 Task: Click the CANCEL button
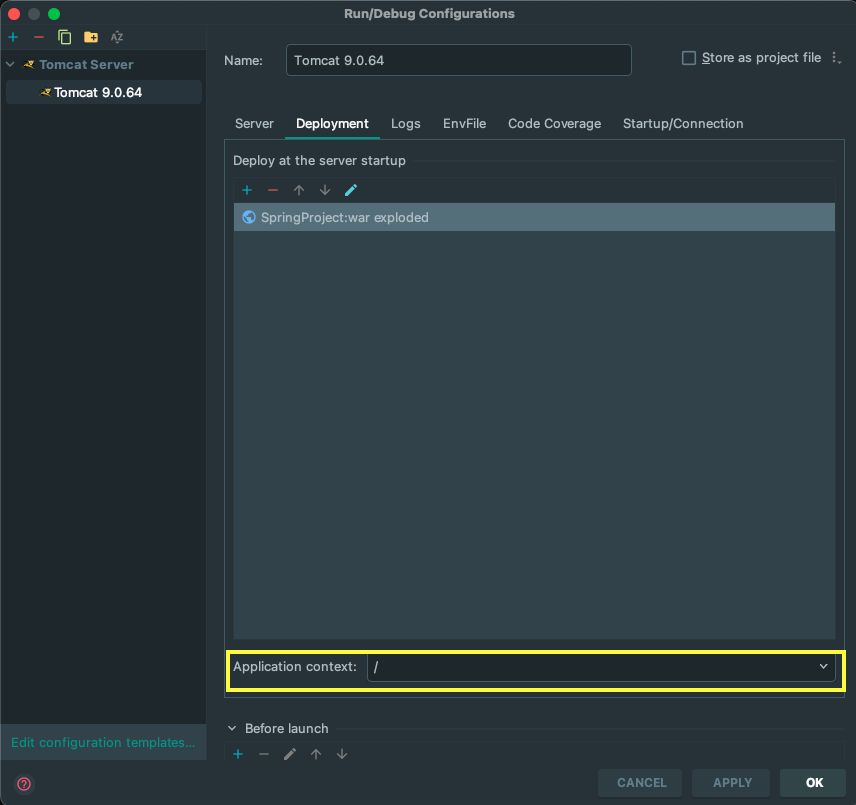point(641,783)
